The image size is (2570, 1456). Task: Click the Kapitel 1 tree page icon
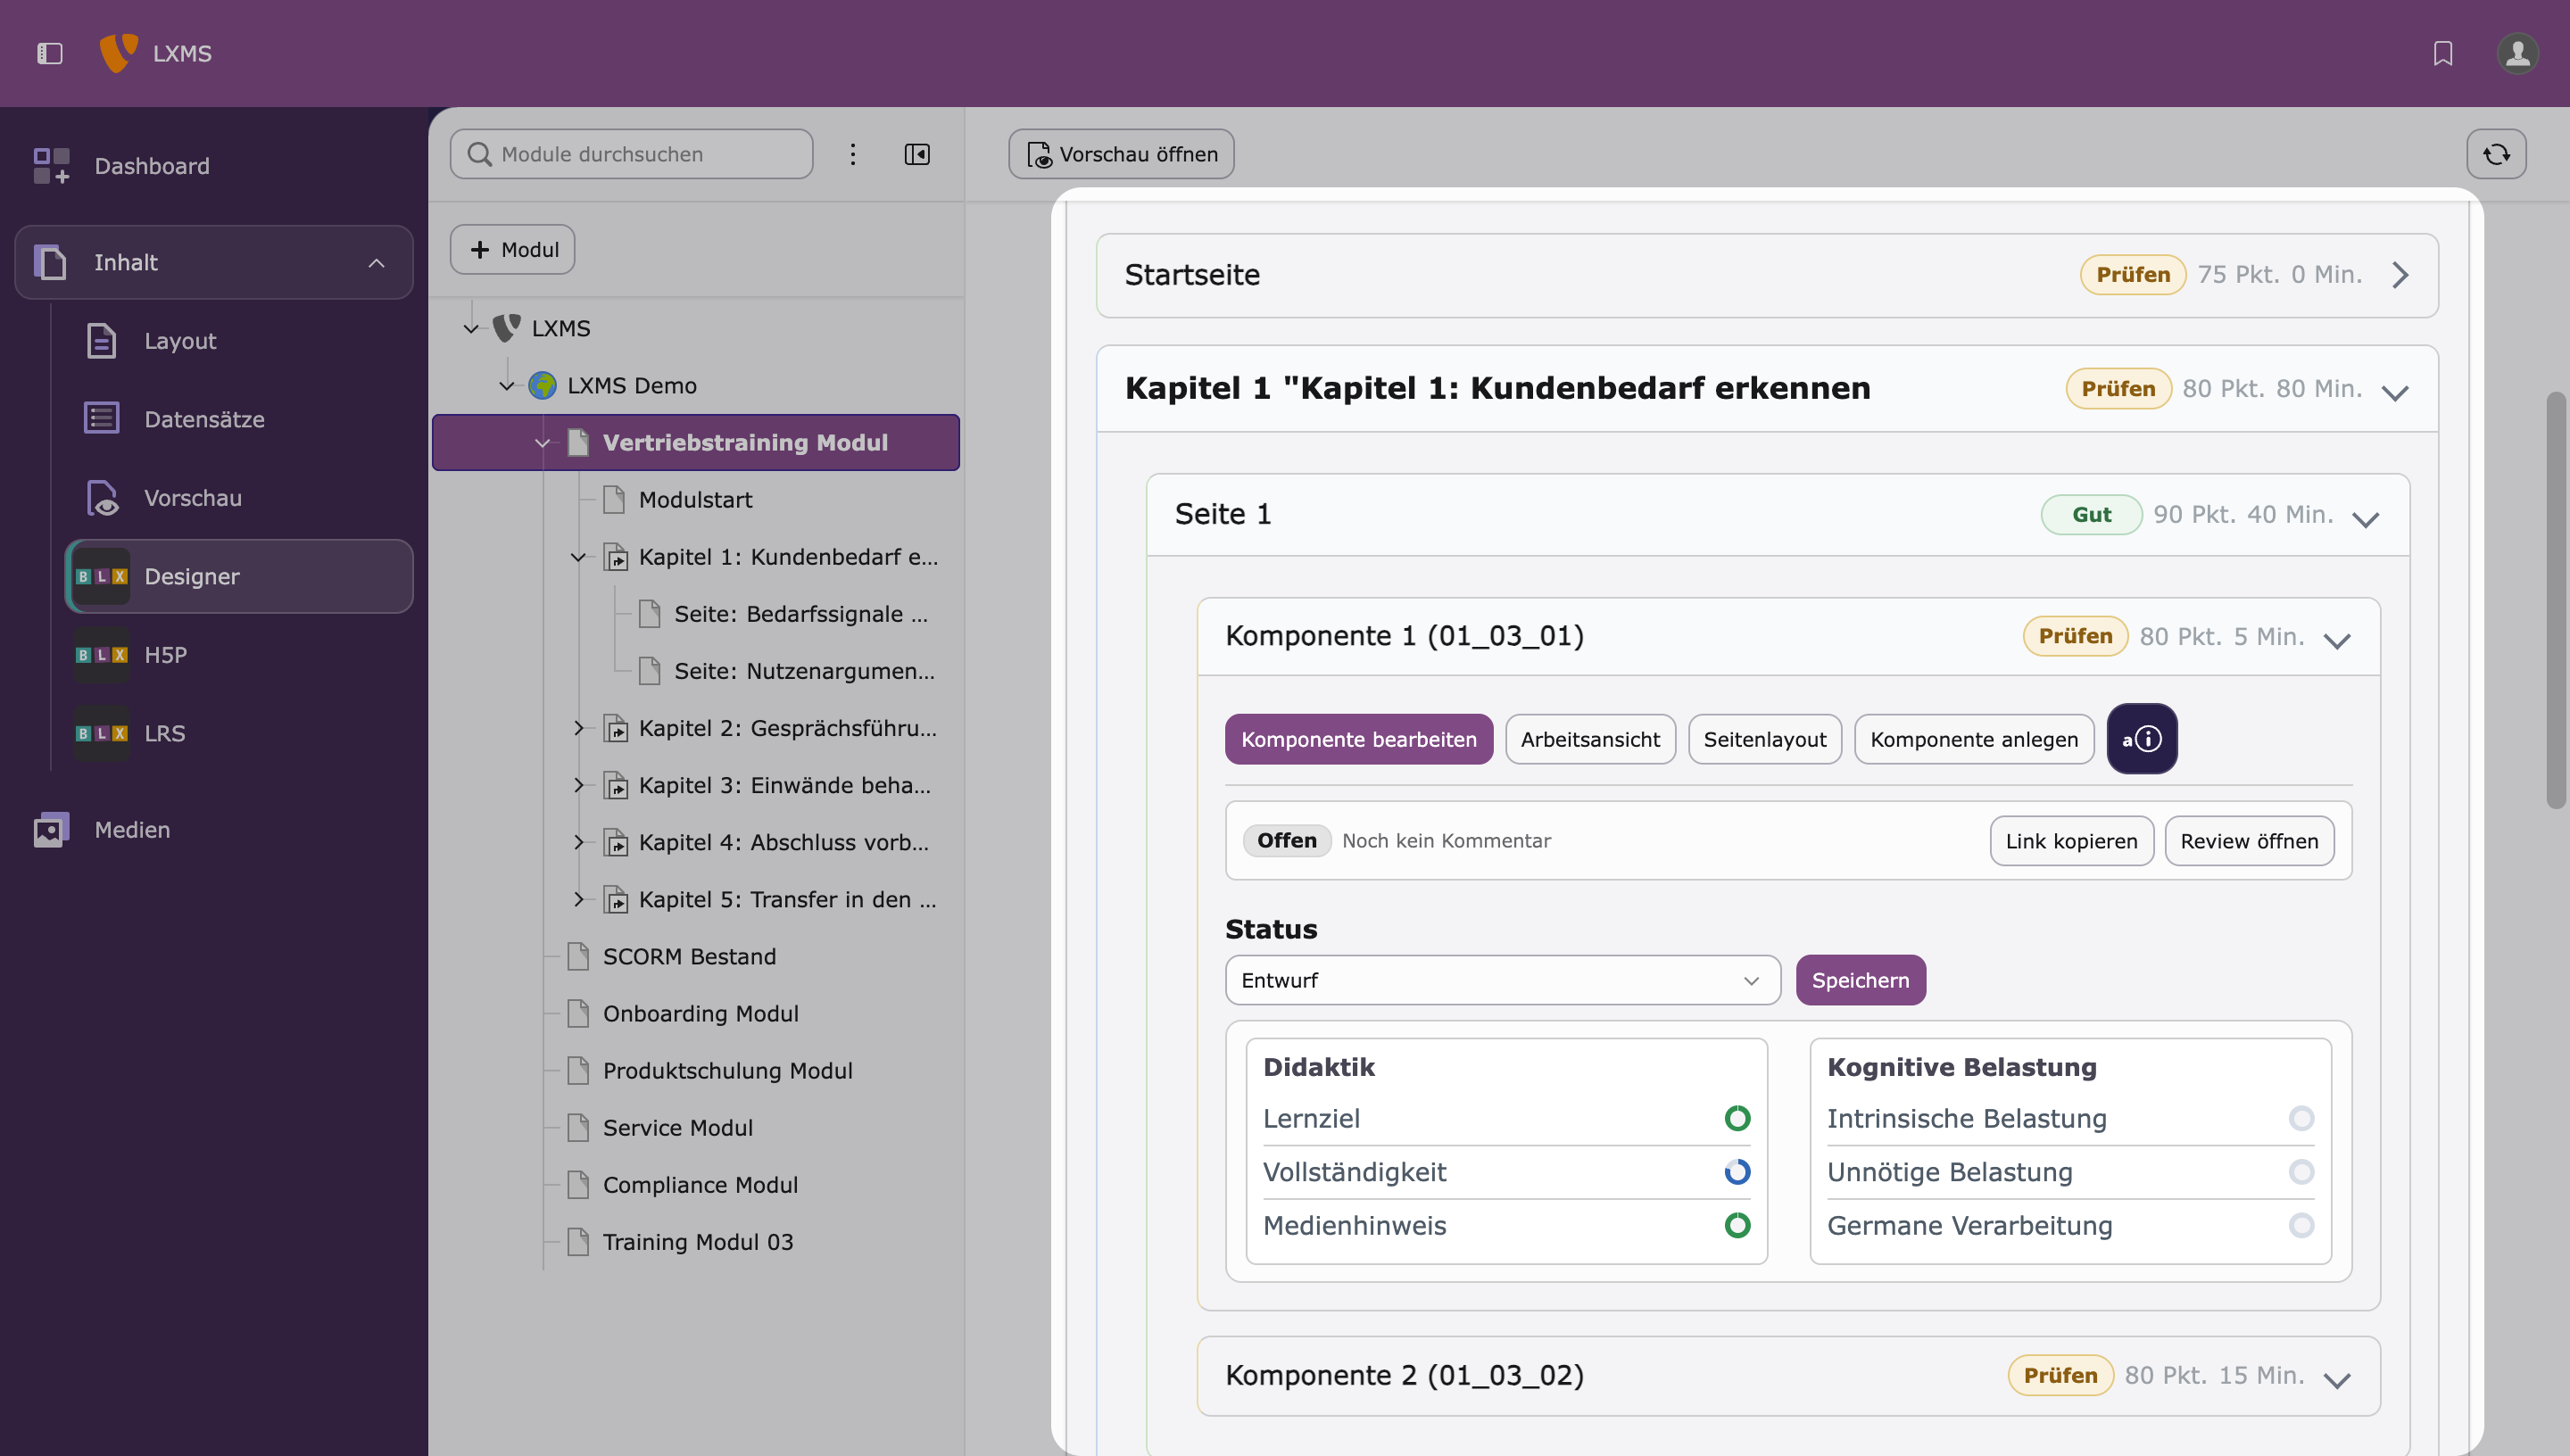coord(617,557)
